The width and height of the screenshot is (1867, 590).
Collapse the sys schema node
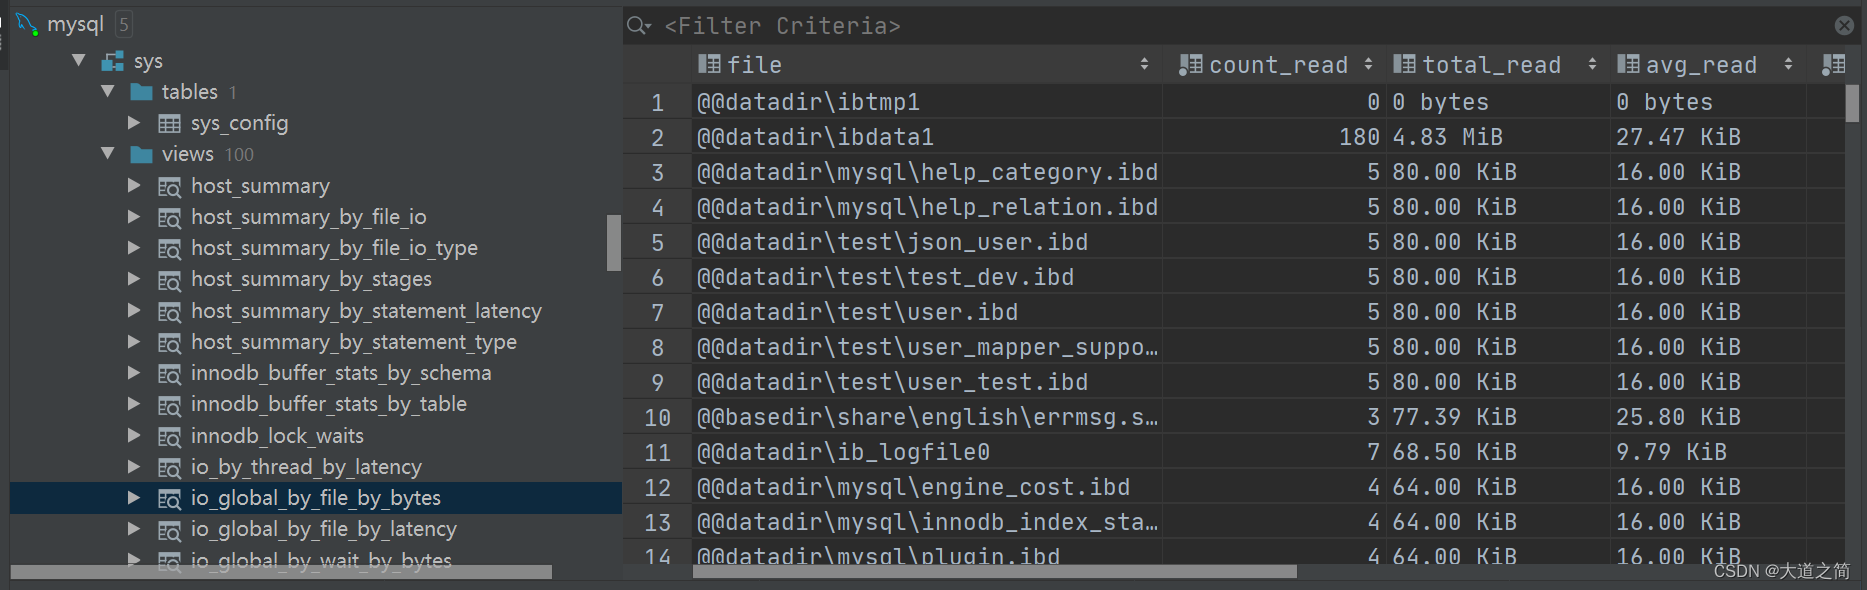pos(79,61)
